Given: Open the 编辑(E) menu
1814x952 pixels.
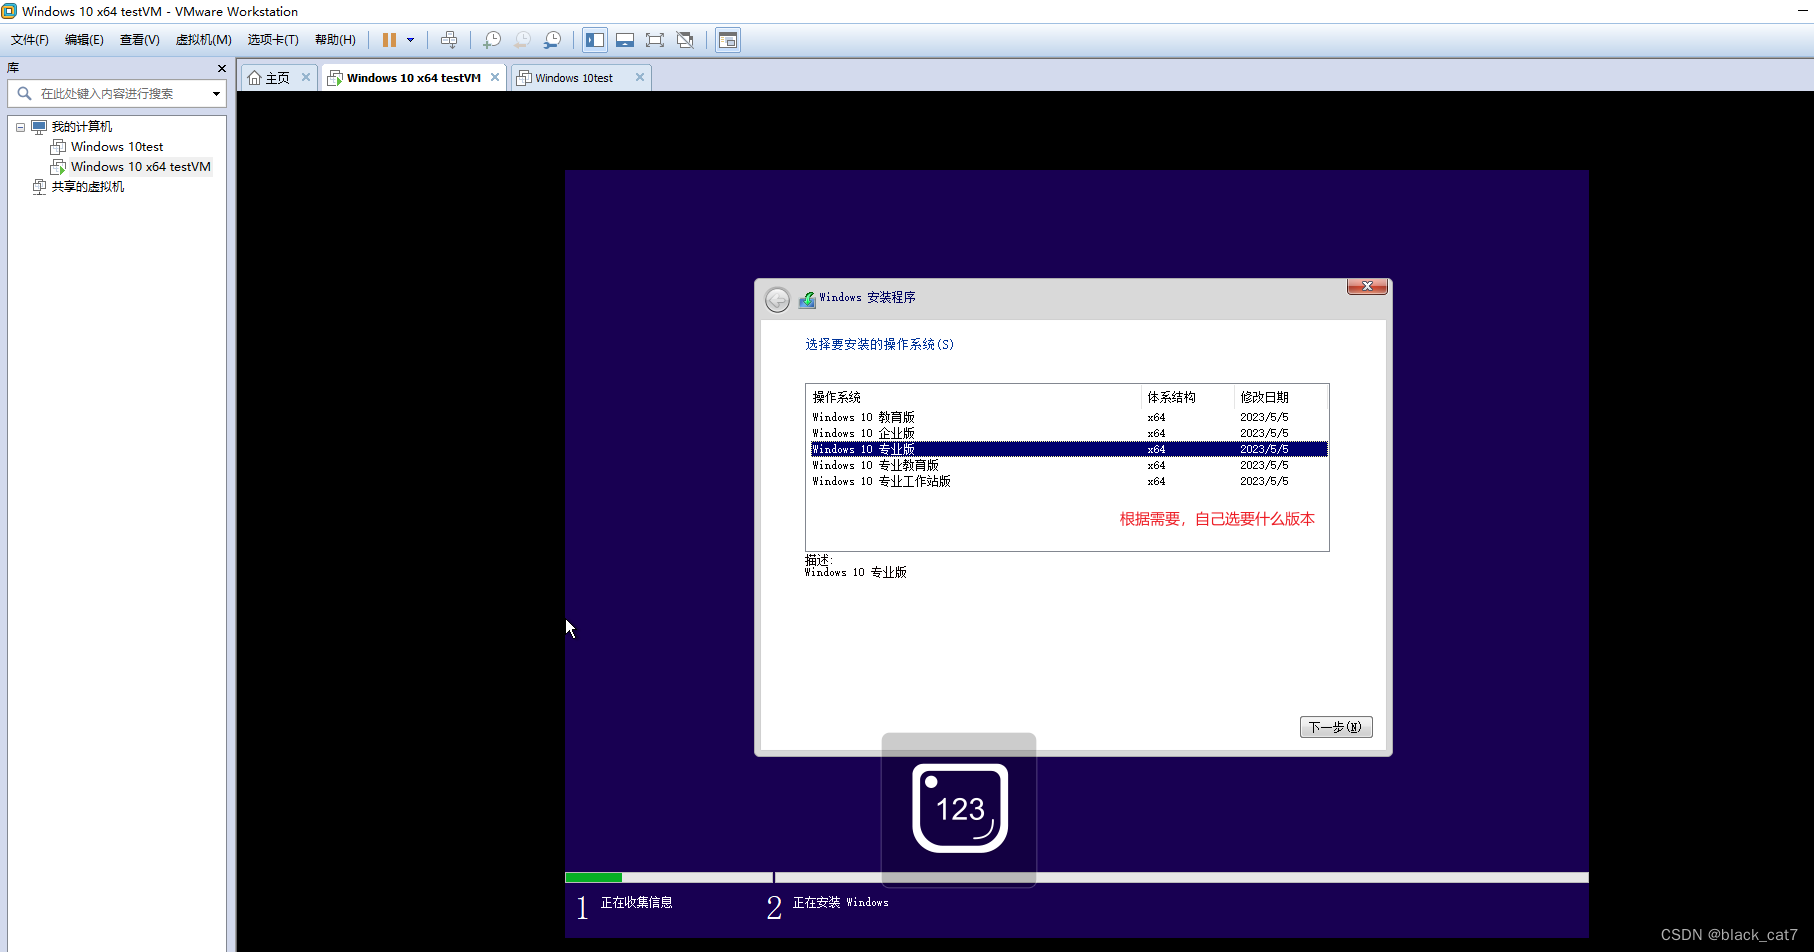Looking at the screenshot, I should pos(84,40).
